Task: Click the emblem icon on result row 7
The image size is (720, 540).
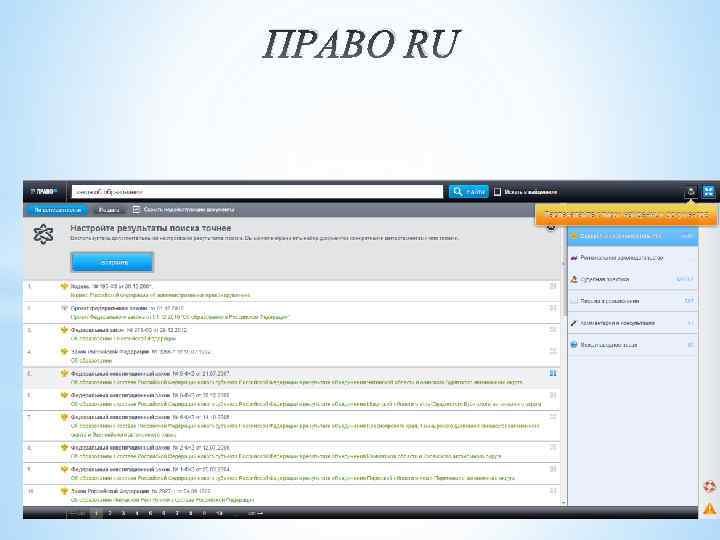Action: (x=64, y=417)
